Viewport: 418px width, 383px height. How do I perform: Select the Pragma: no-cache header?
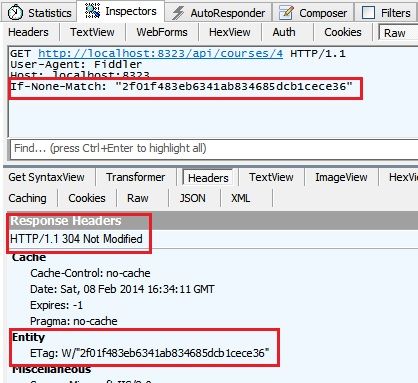pos(74,321)
